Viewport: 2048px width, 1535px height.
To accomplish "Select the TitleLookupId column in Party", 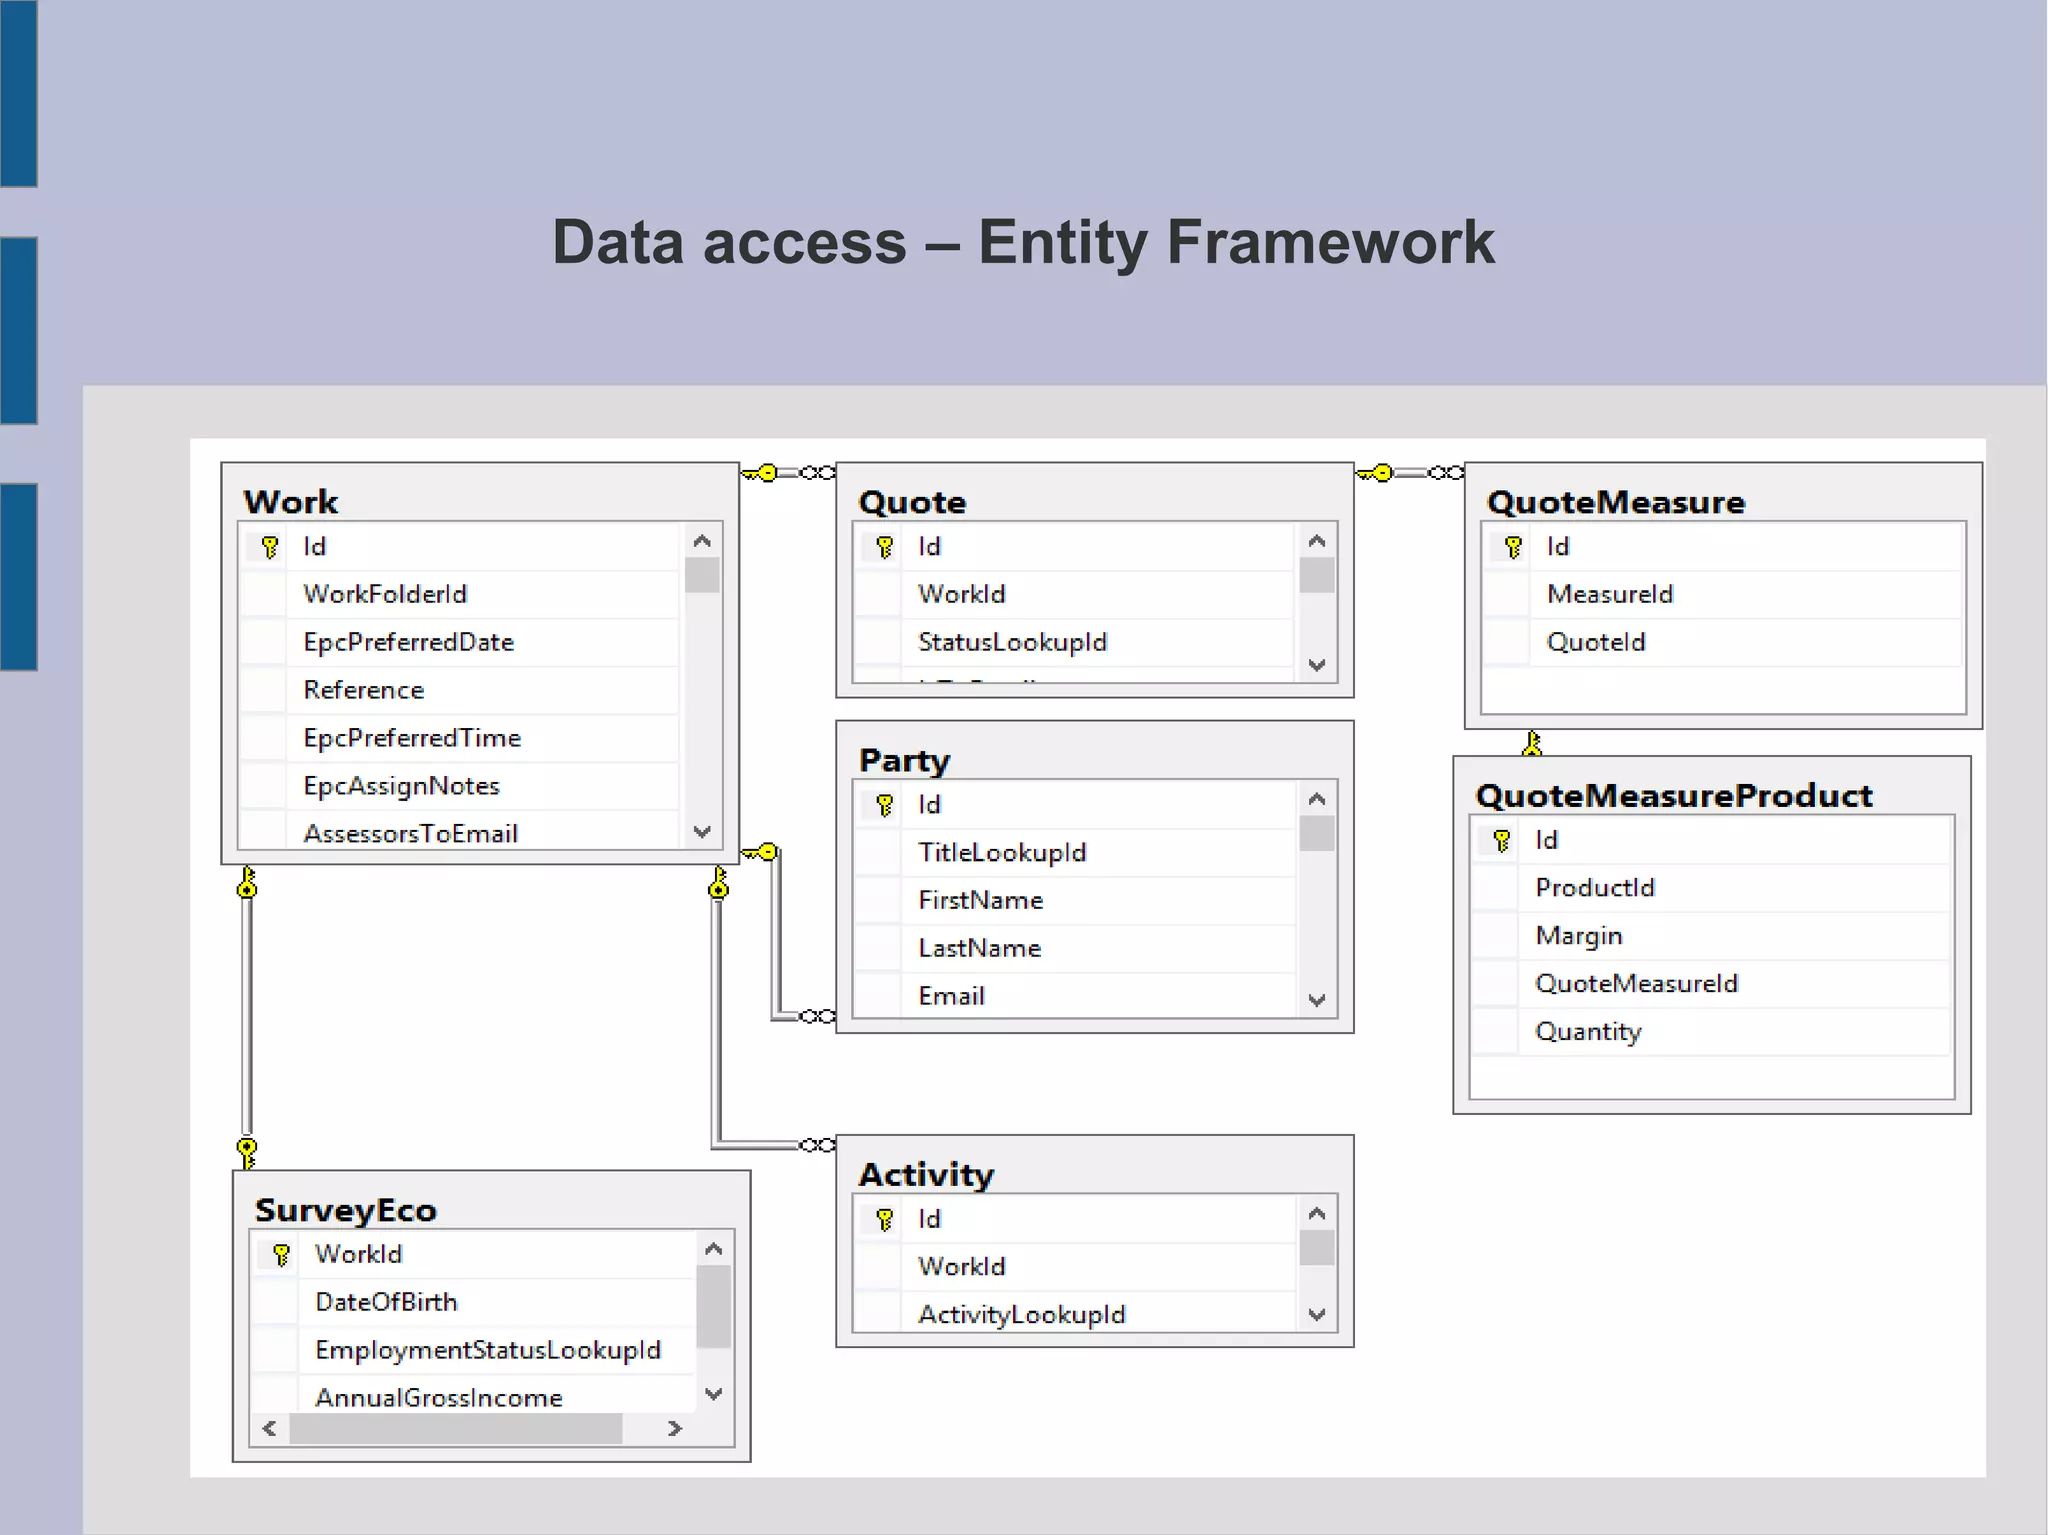I will (x=1075, y=853).
